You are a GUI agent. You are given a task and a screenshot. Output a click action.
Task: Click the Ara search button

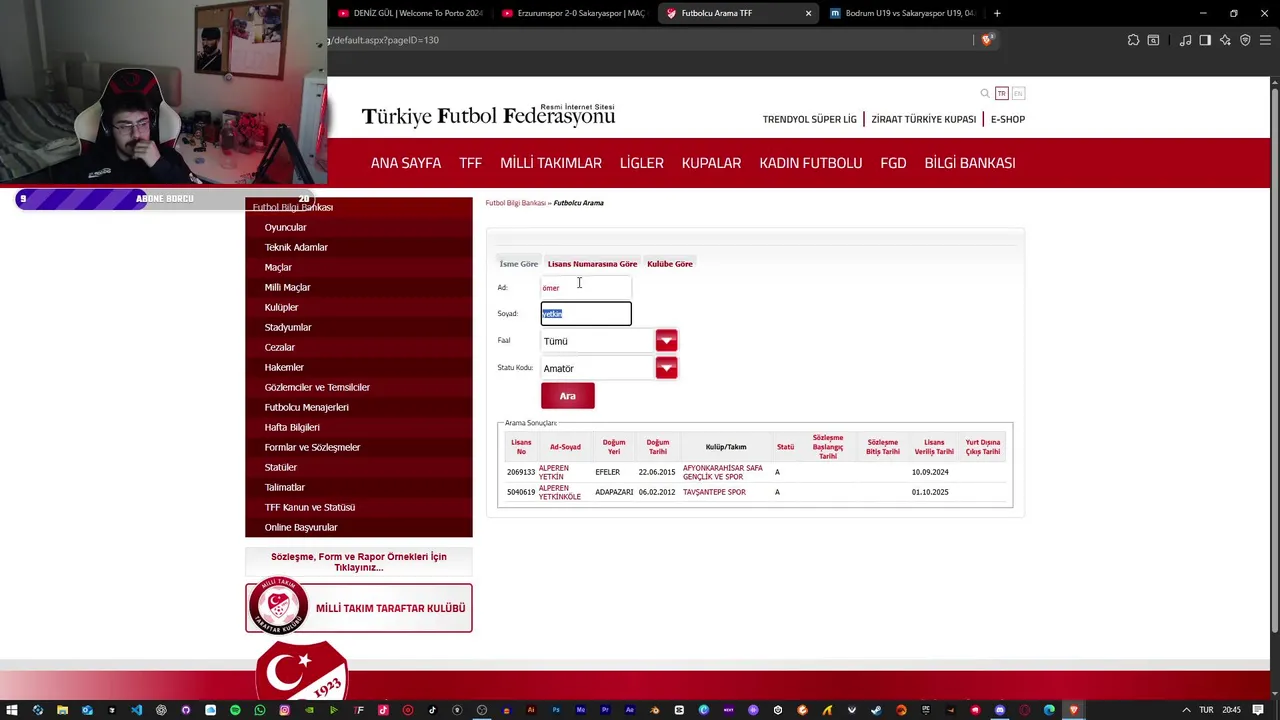[x=568, y=396]
